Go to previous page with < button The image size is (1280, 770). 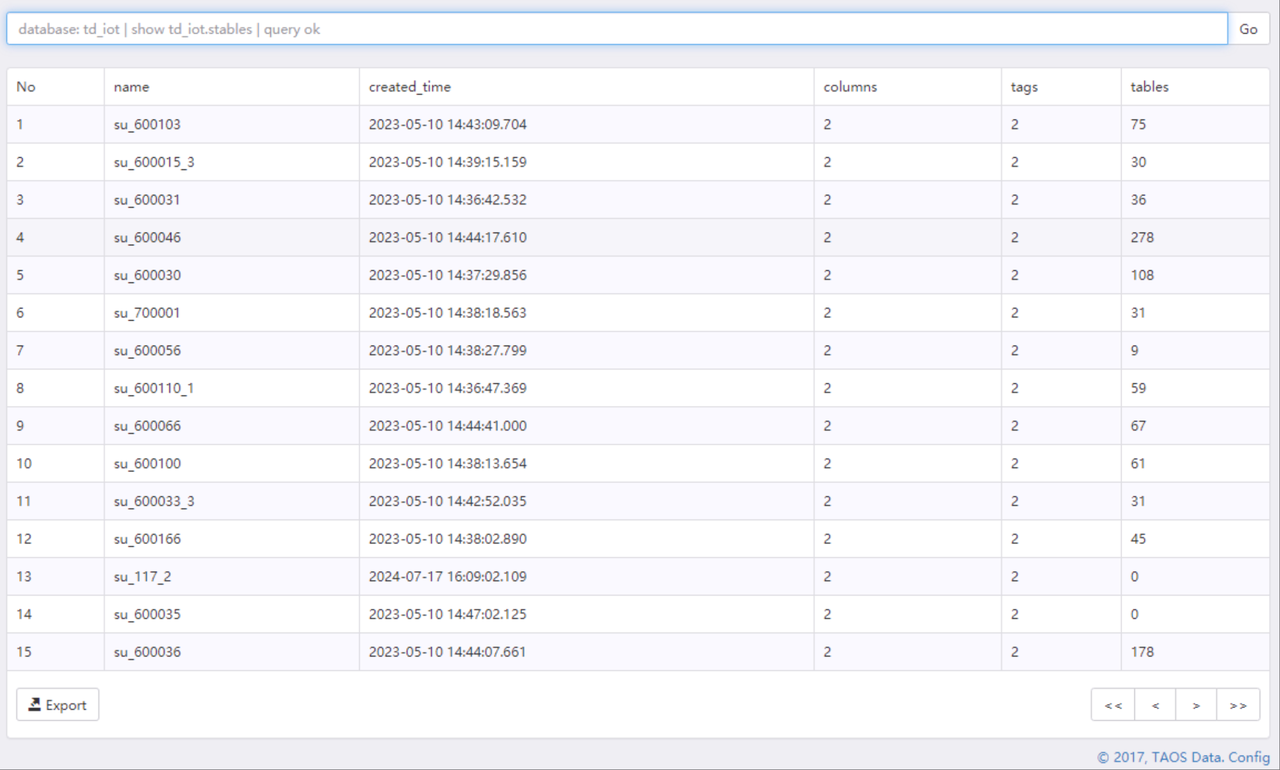pyautogui.click(x=1155, y=705)
